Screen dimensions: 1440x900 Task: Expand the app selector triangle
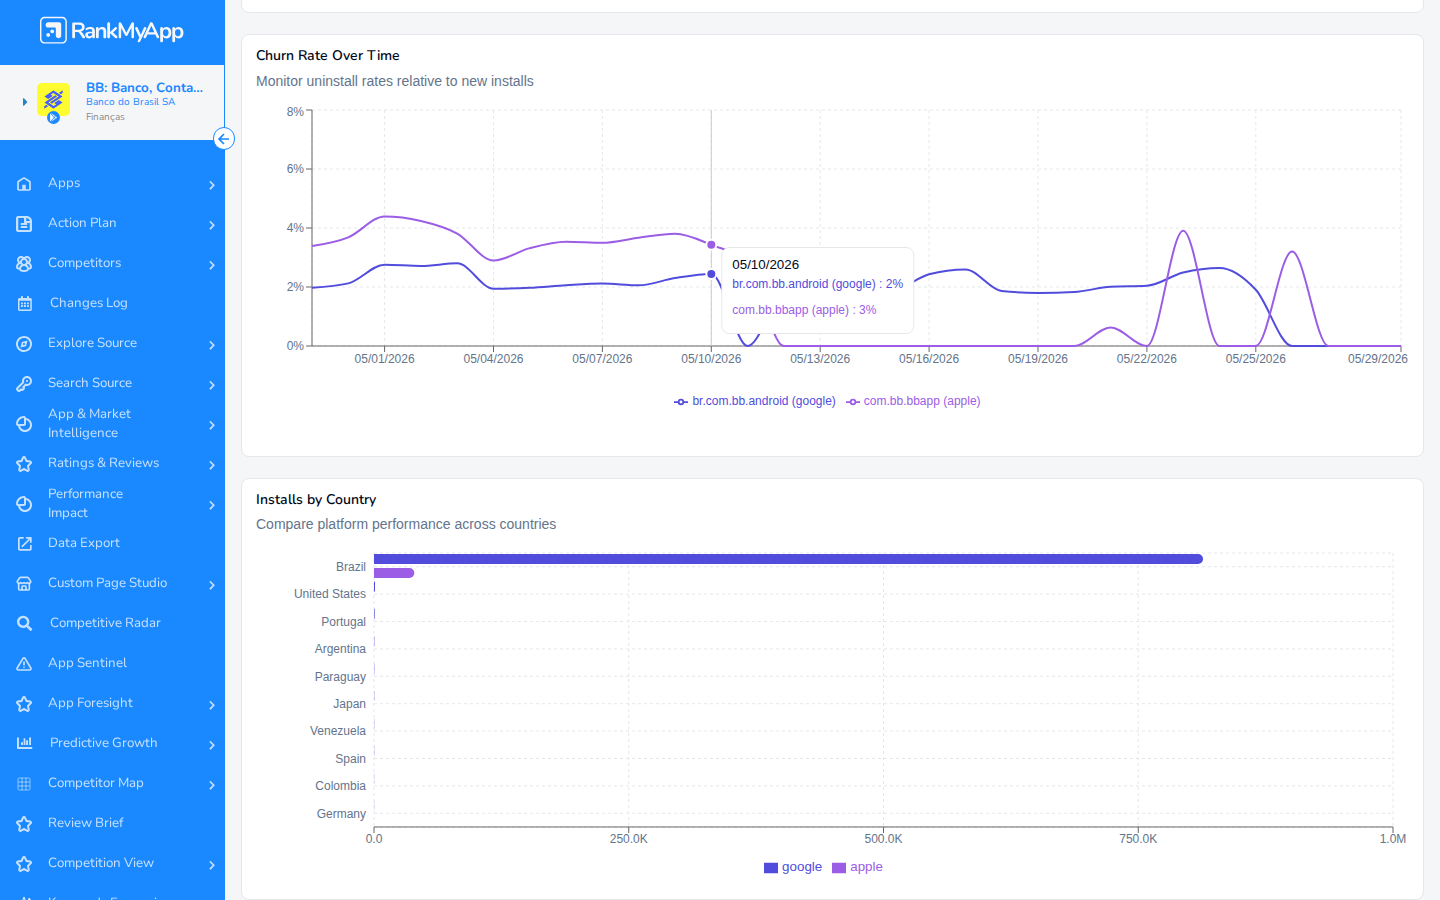(x=25, y=102)
